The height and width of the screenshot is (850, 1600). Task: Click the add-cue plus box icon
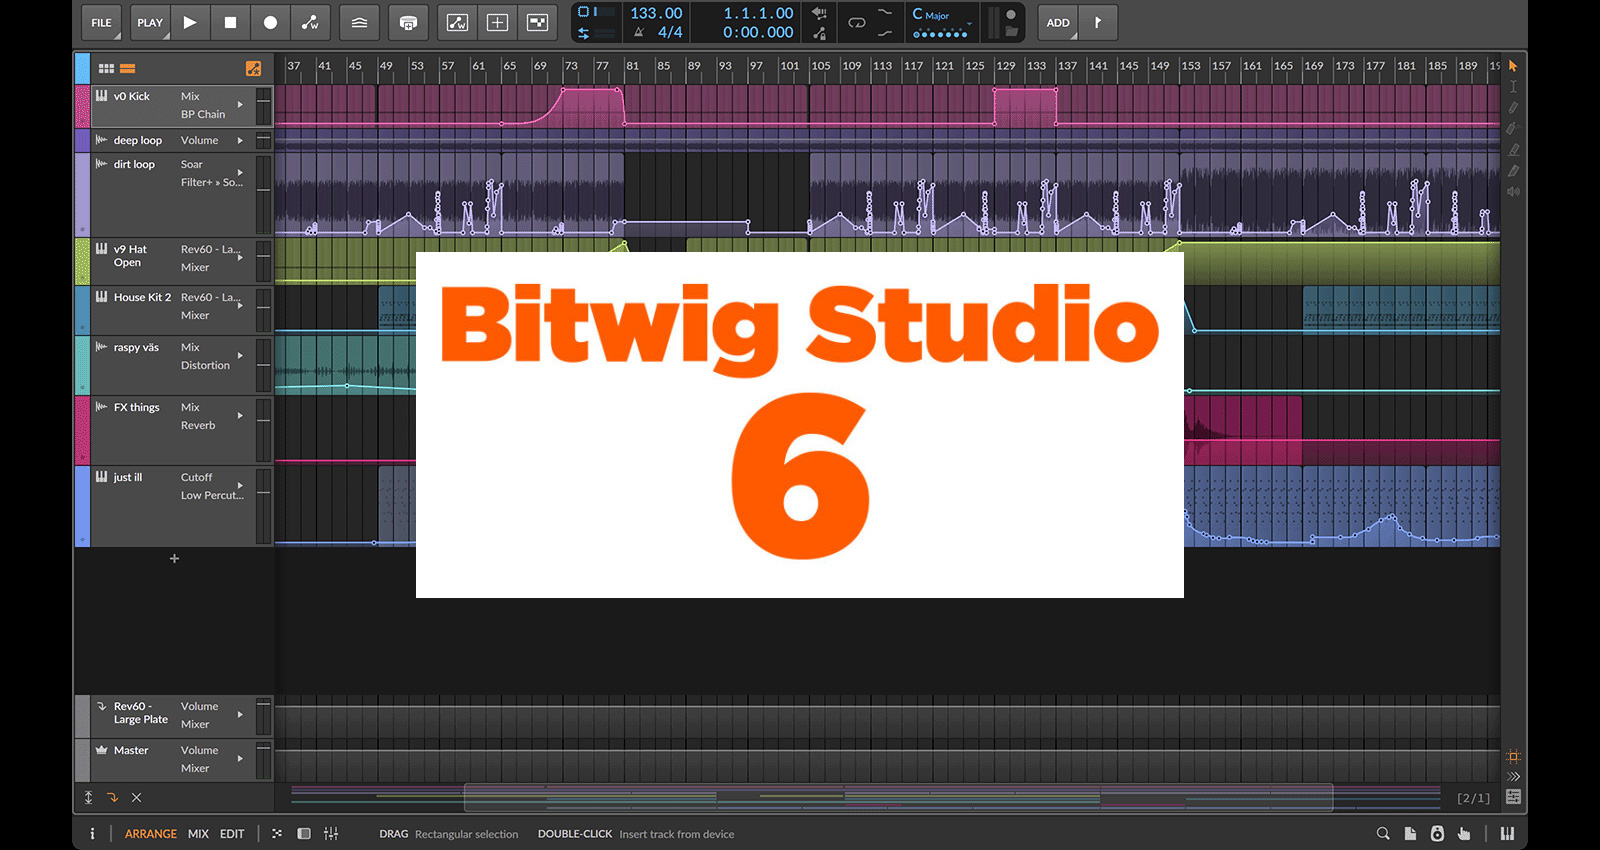coord(497,22)
